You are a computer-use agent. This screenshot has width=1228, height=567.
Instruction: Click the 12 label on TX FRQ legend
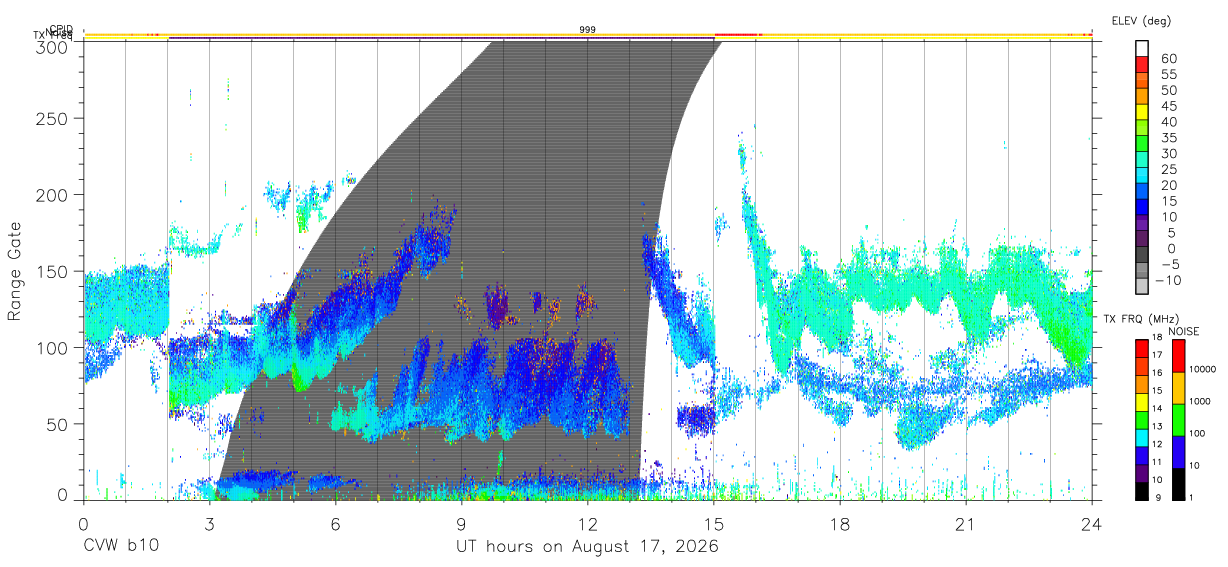click(x=1156, y=444)
